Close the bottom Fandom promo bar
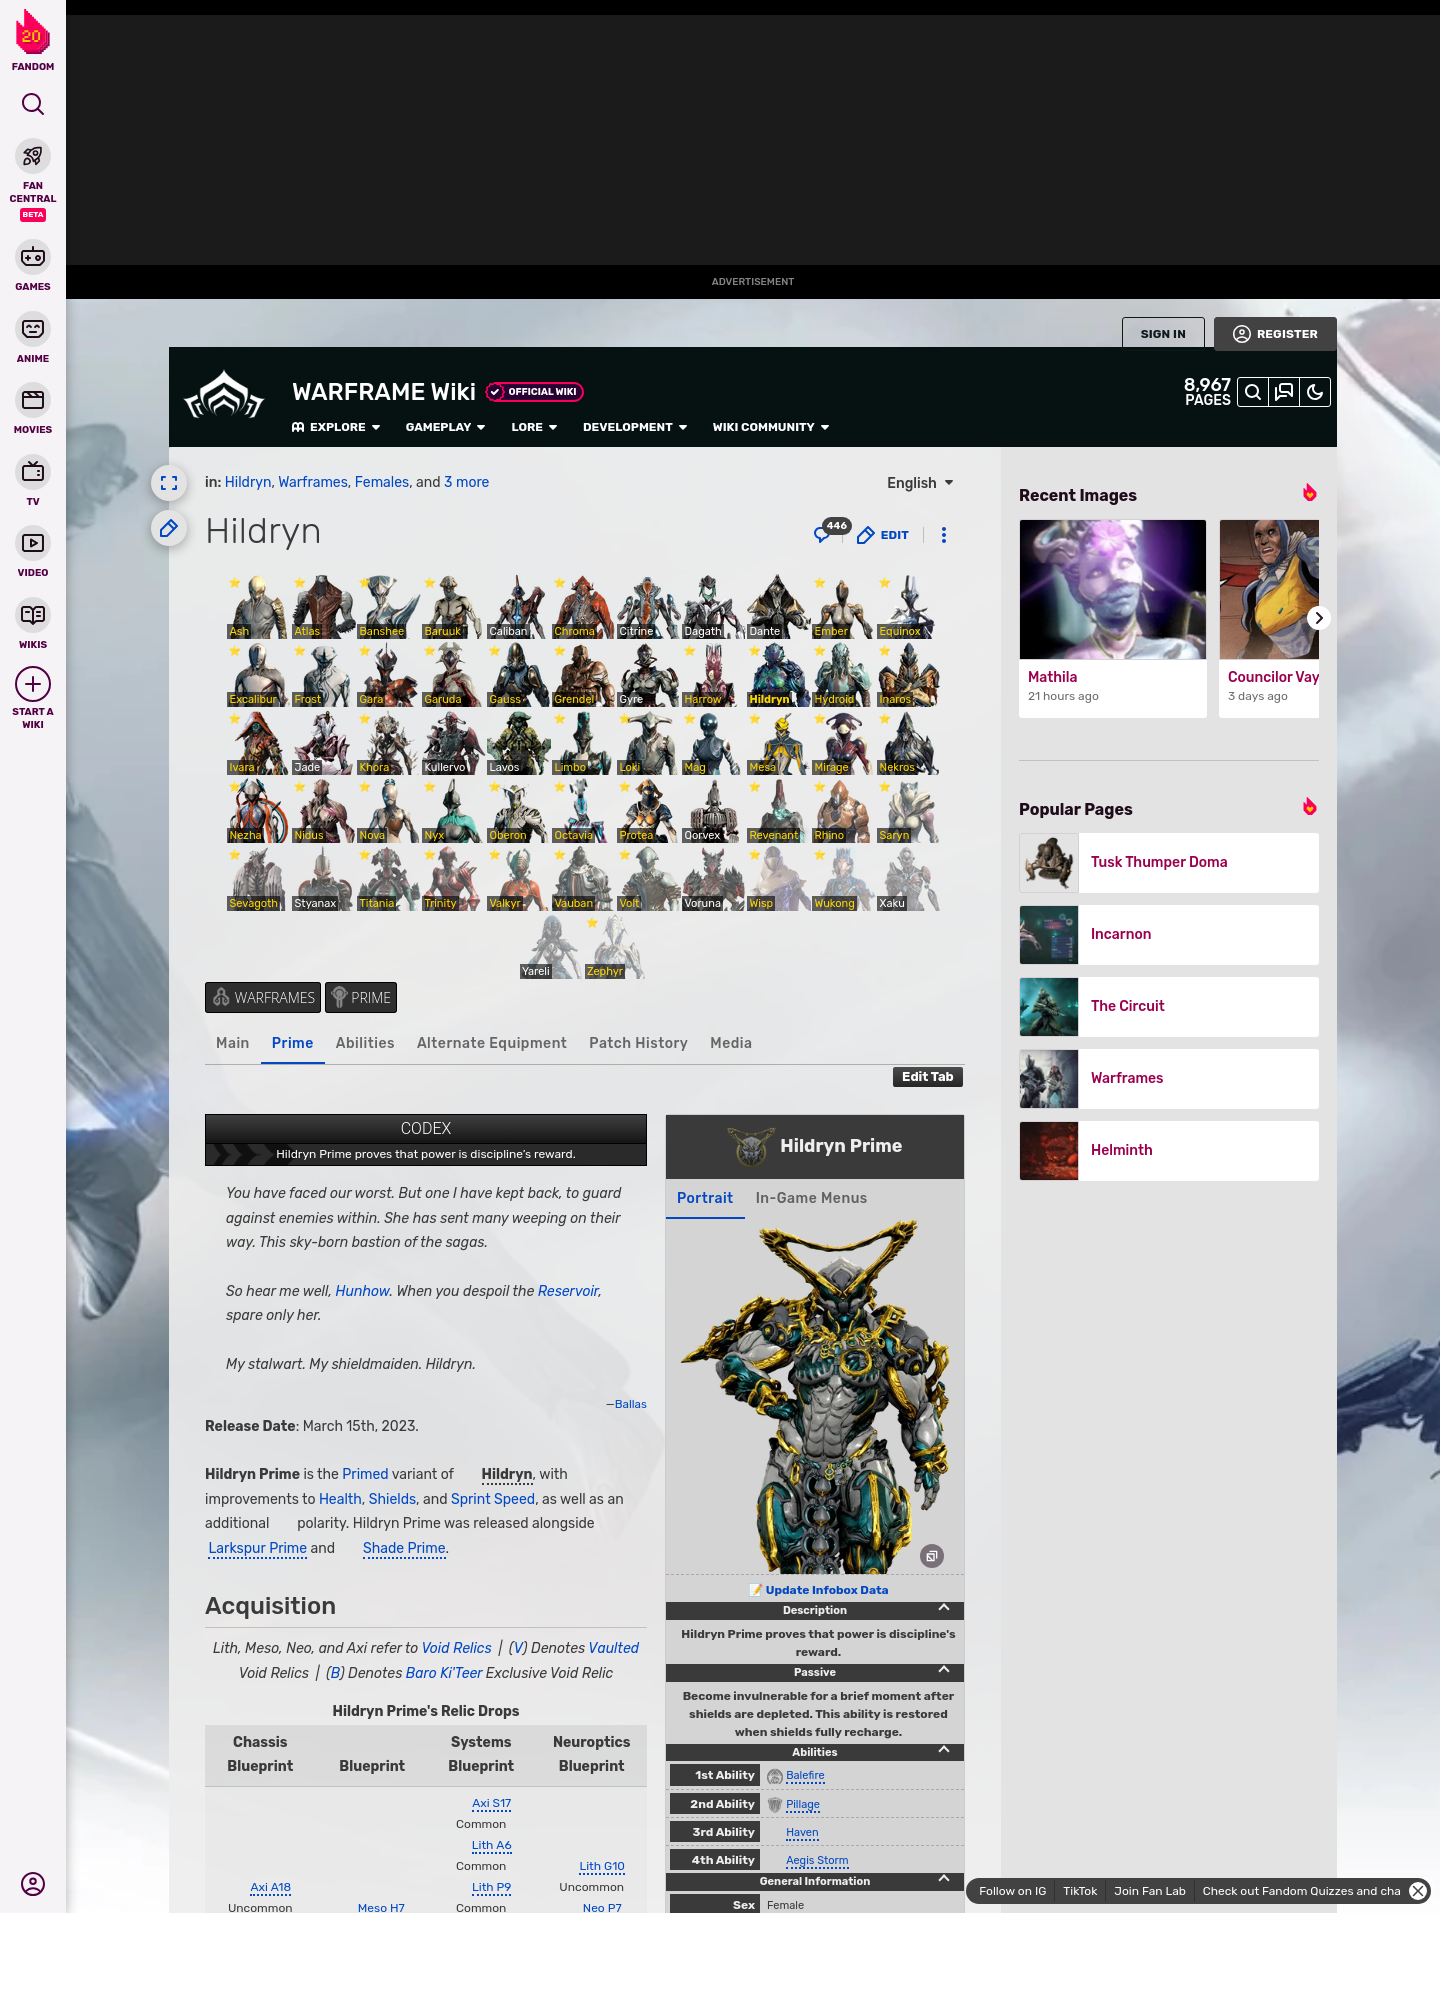The height and width of the screenshot is (2000, 1440). pyautogui.click(x=1417, y=1891)
